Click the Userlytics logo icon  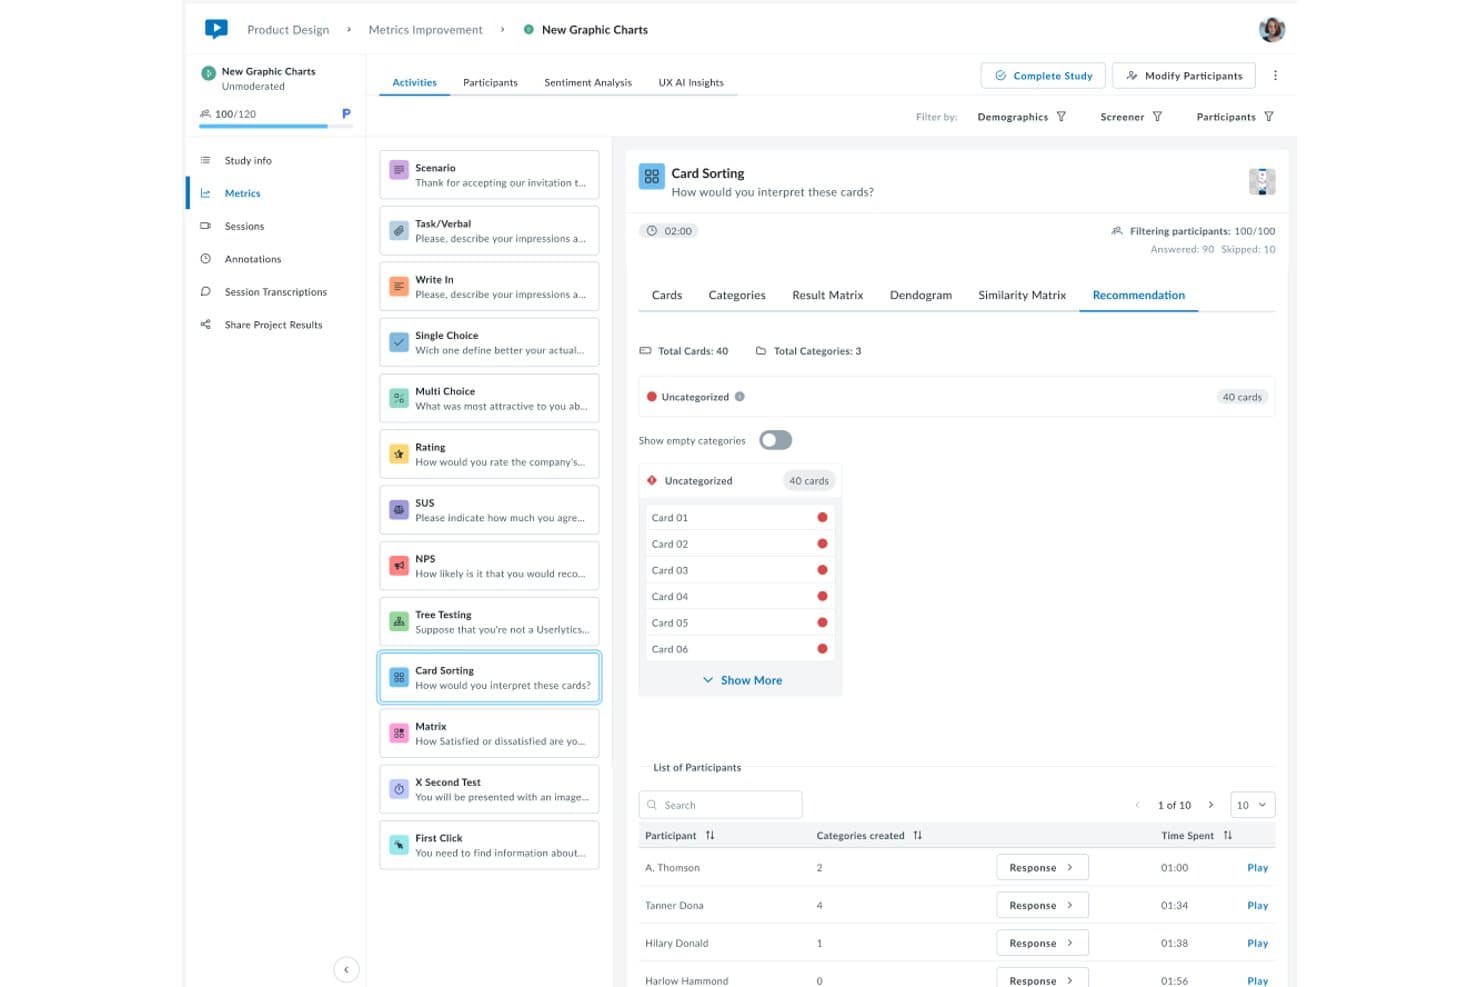pos(216,29)
